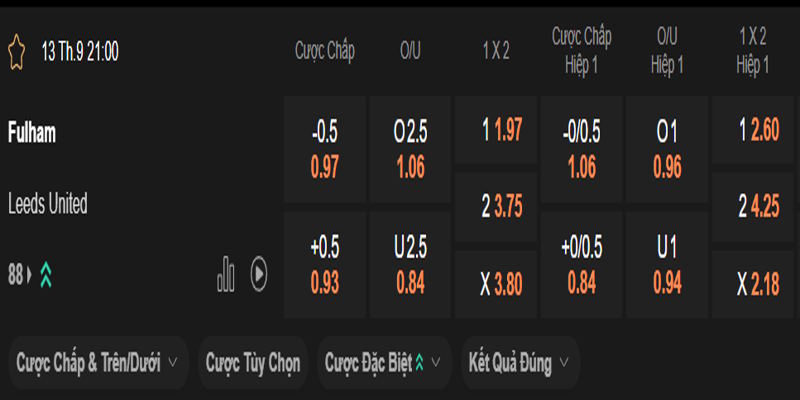Screen dimensions: 800x400
Task: Play live stream video icon
Action: point(258,274)
